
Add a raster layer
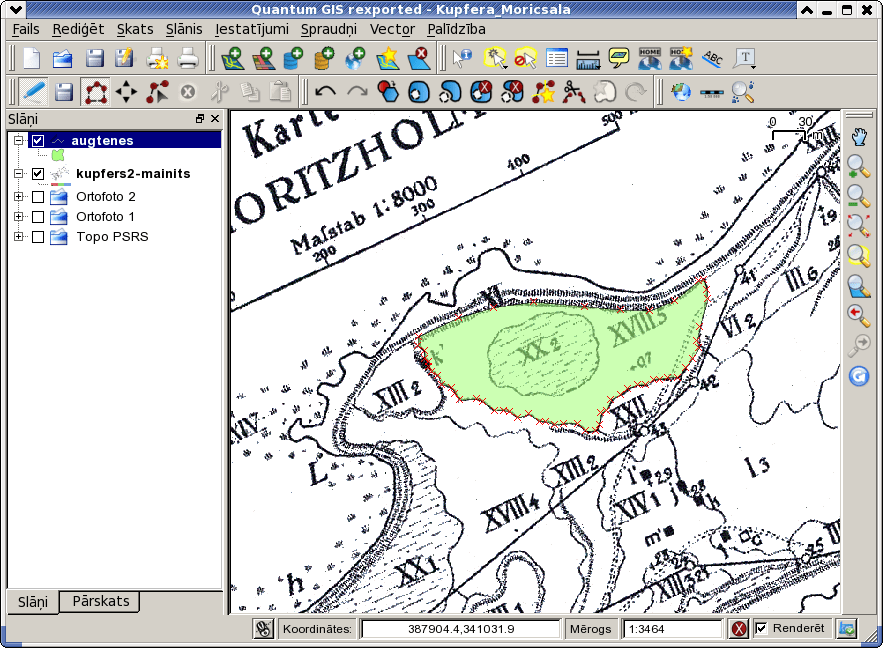tap(263, 59)
